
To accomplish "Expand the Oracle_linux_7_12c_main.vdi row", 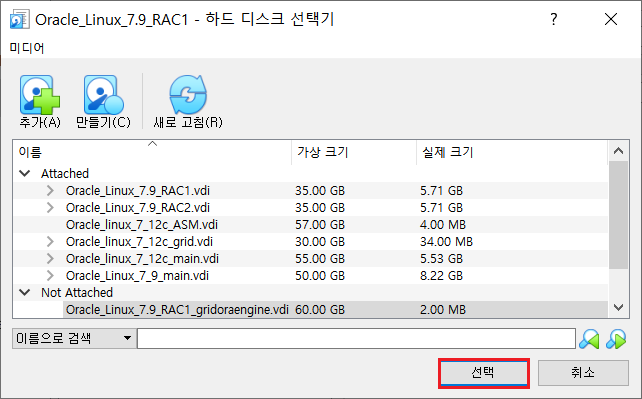I will [x=50, y=259].
